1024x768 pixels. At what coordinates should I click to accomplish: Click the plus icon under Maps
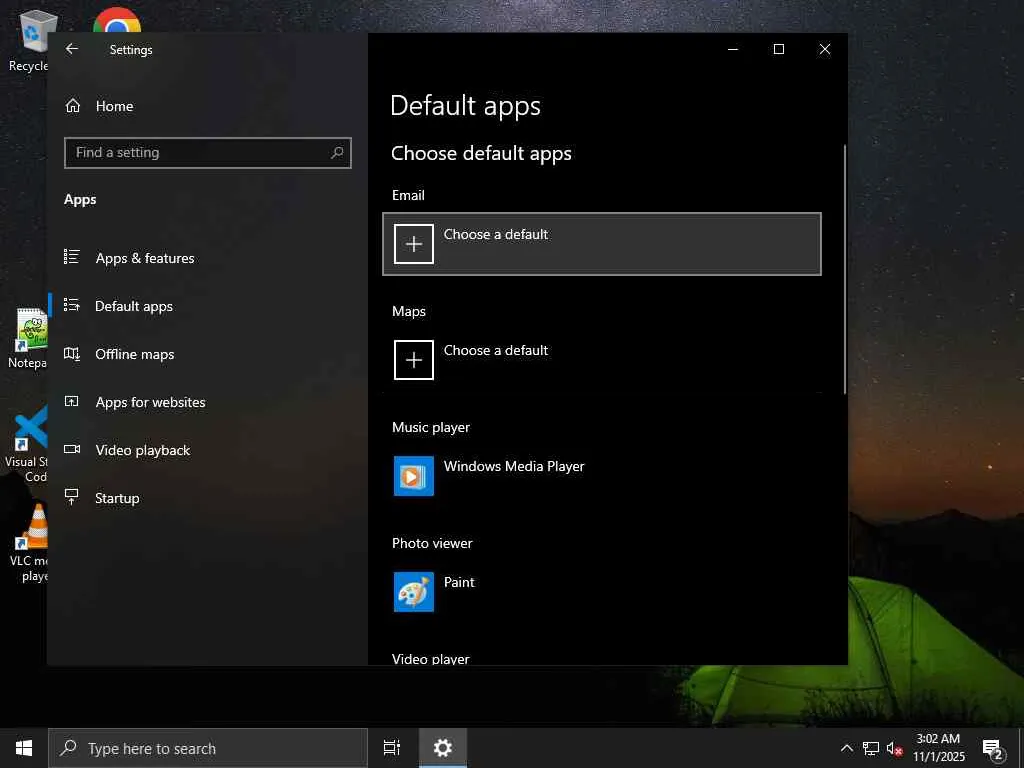click(413, 360)
